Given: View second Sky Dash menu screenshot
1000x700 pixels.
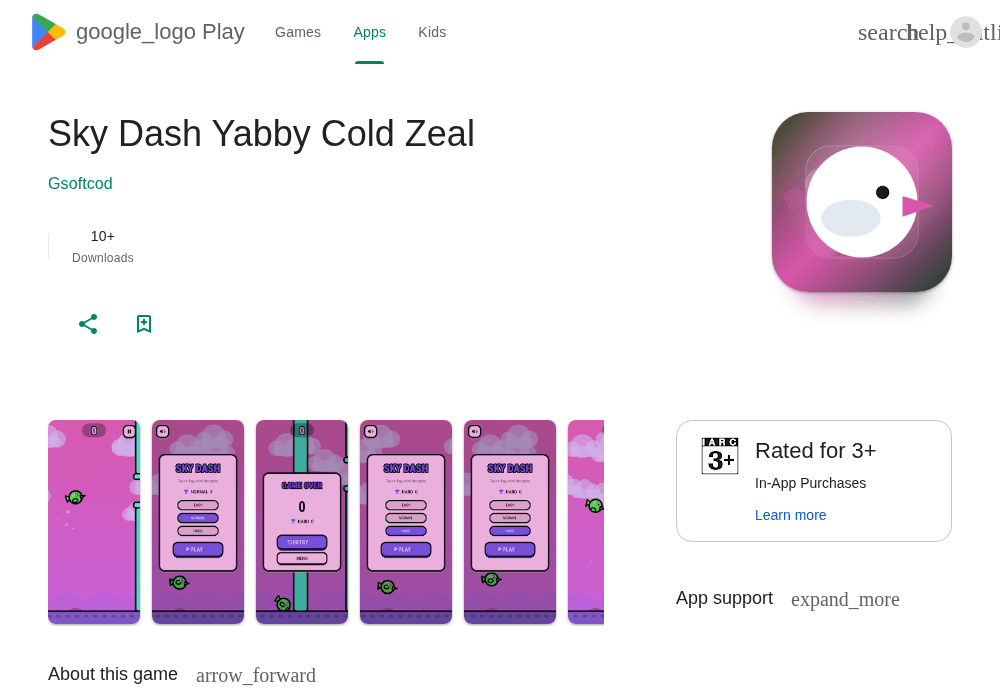Looking at the screenshot, I should coord(406,522).
